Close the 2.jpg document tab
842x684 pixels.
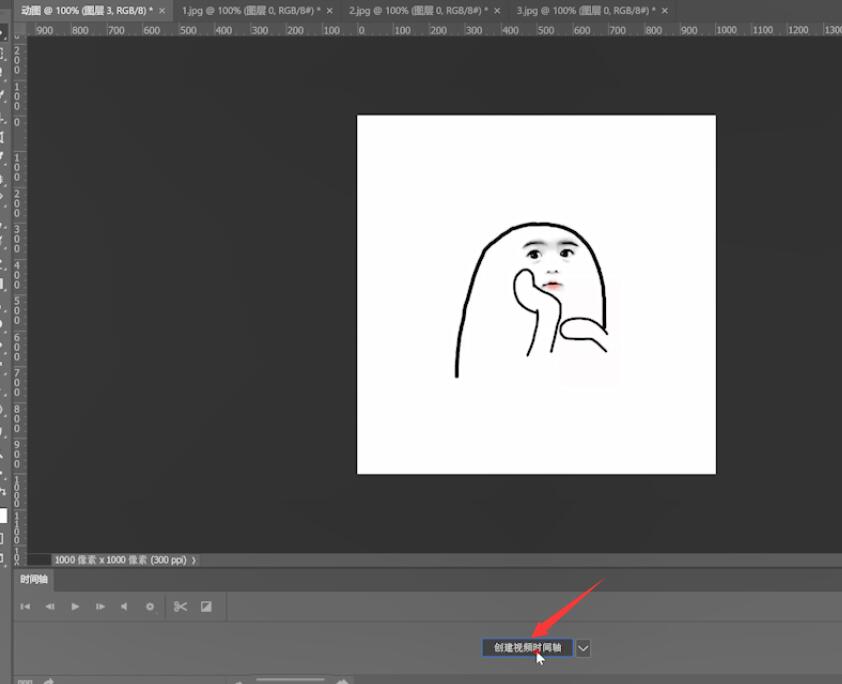tap(497, 11)
